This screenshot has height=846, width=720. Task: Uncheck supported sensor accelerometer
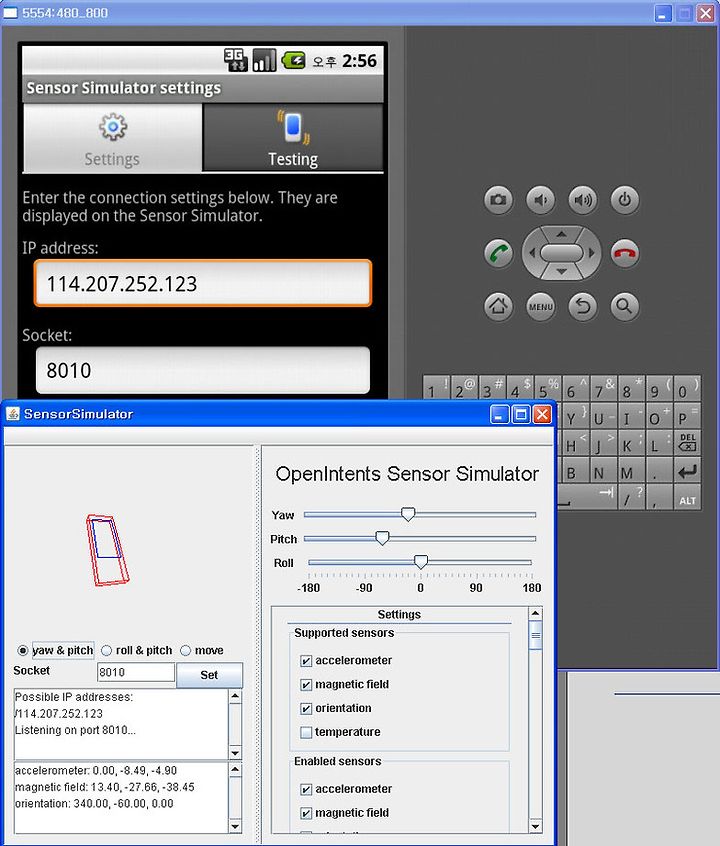click(306, 661)
